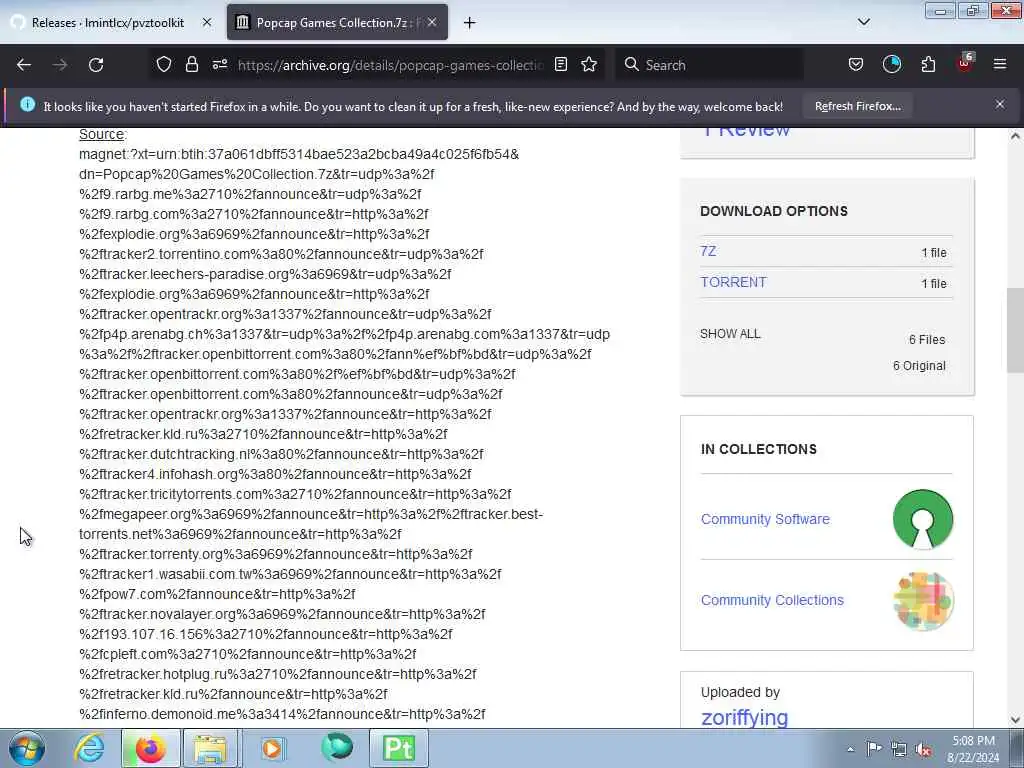Open uploader zoriffying's profile
Viewport: 1024px width, 768px height.
click(x=744, y=717)
